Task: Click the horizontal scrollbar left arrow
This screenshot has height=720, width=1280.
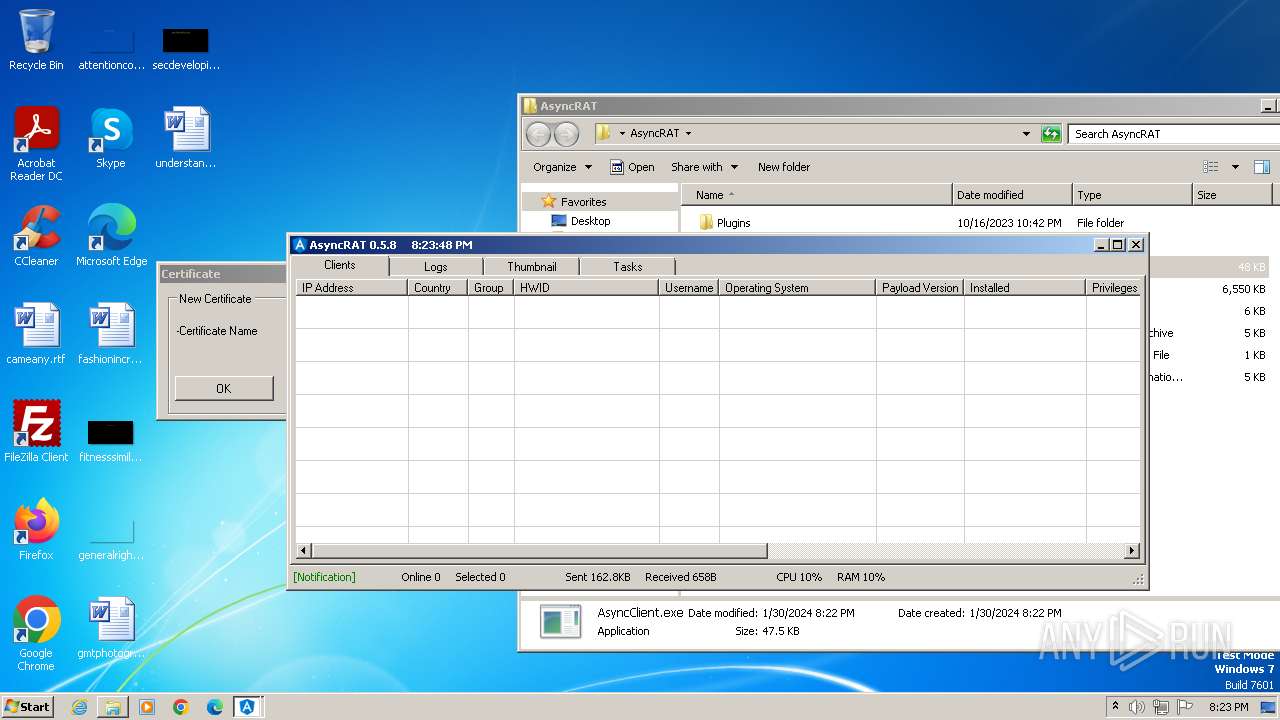Action: point(304,551)
